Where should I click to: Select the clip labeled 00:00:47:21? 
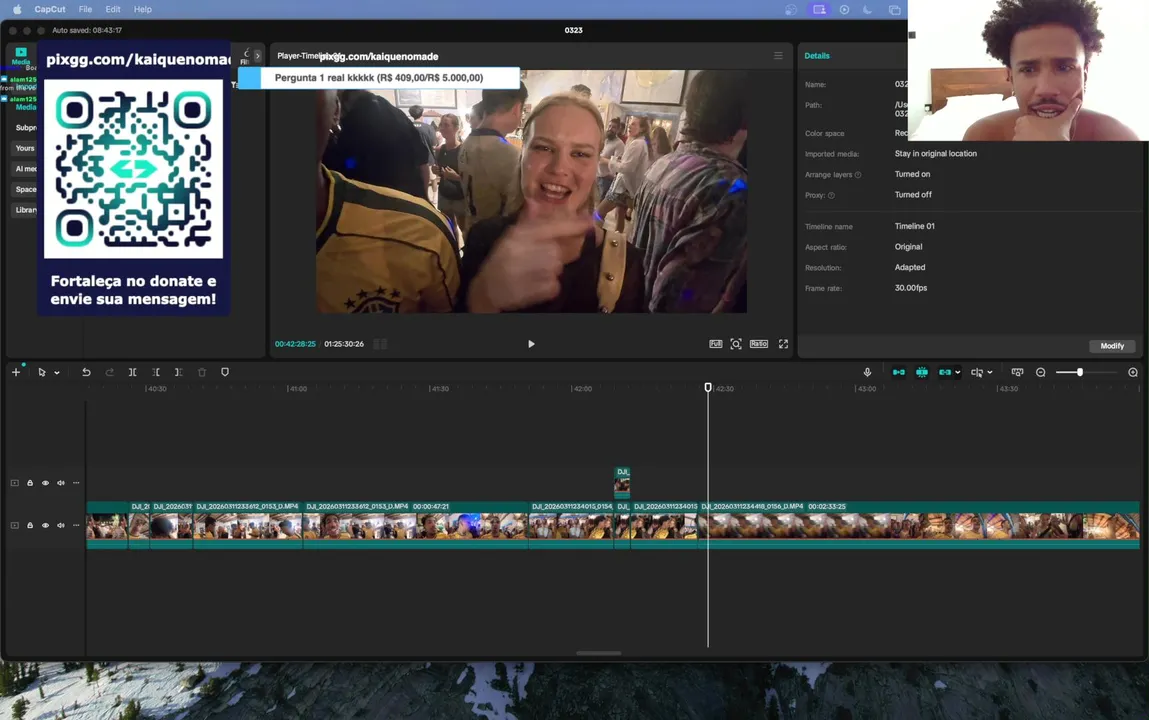415,524
